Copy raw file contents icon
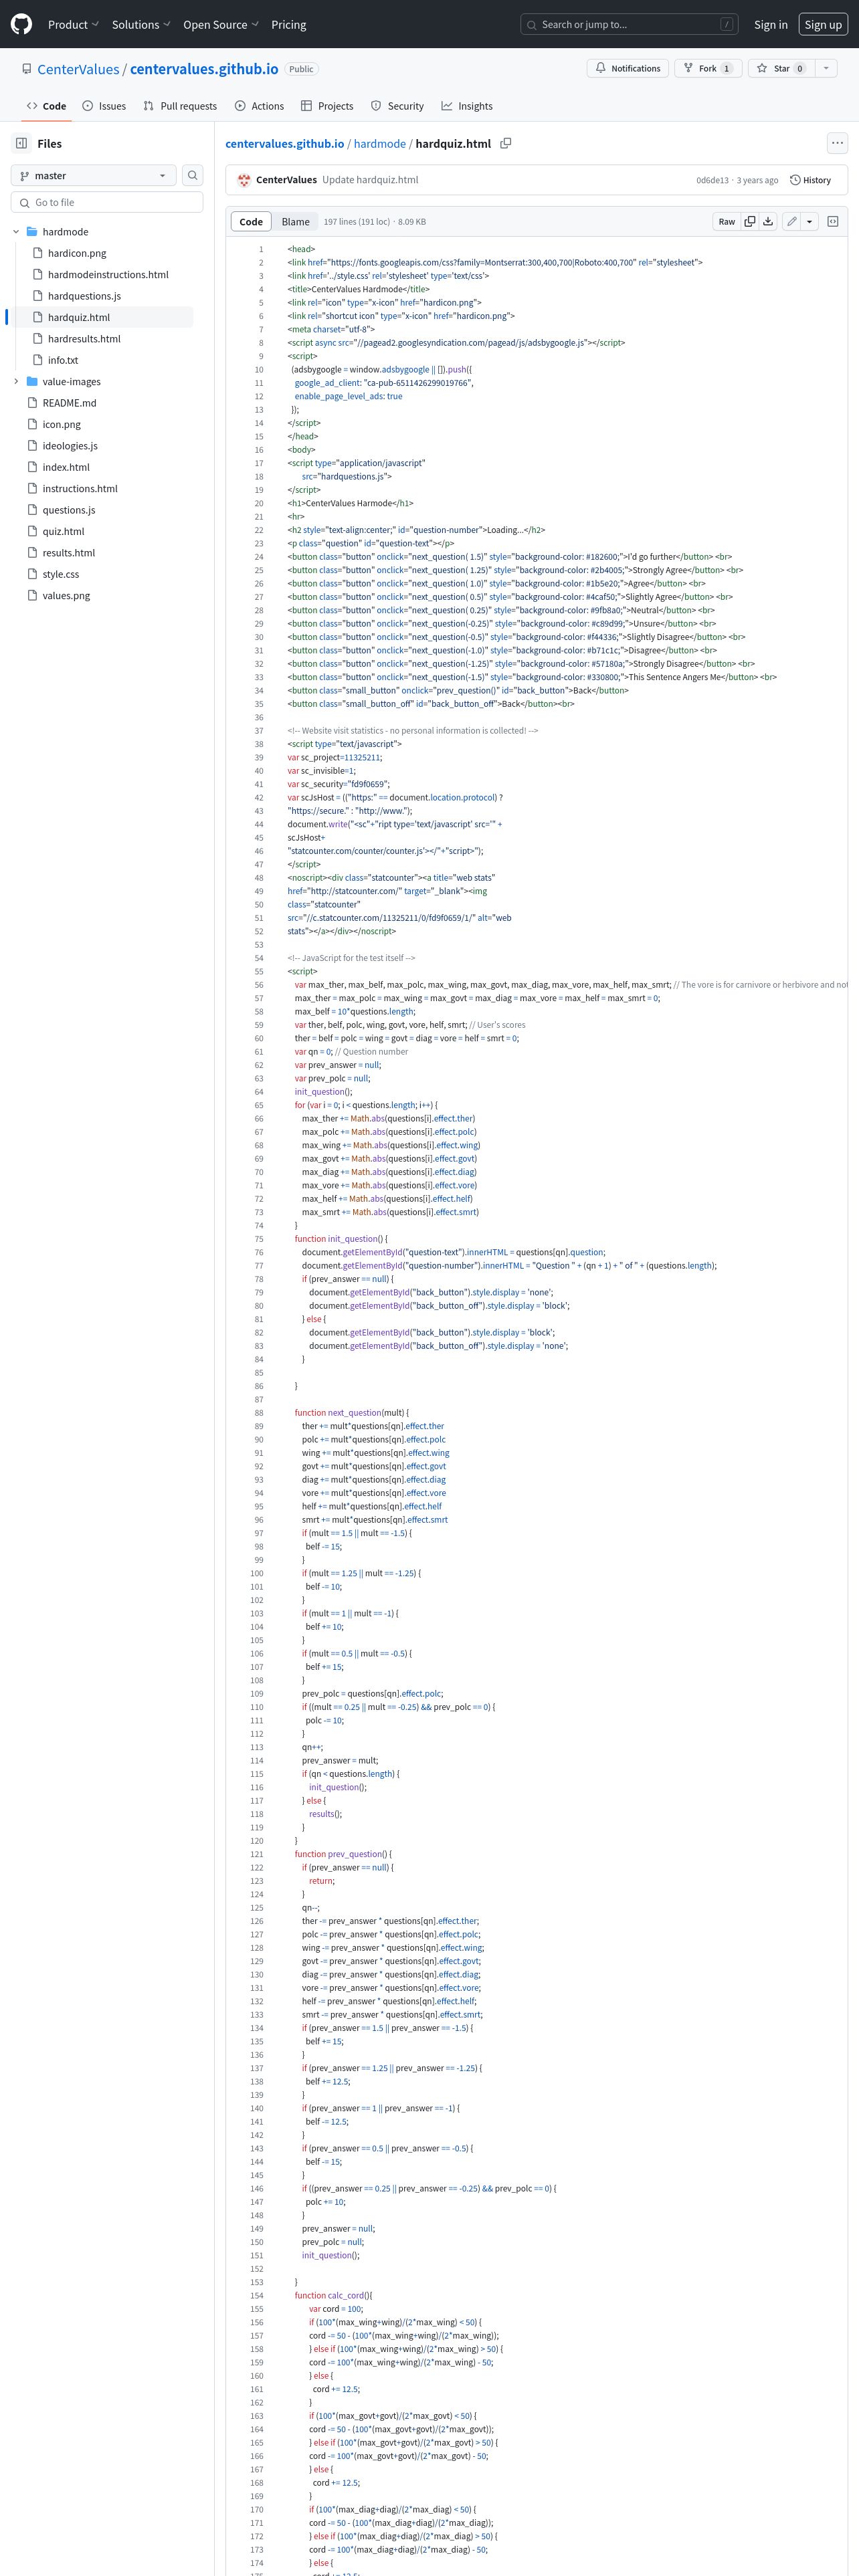The height and width of the screenshot is (2576, 859). [x=750, y=222]
